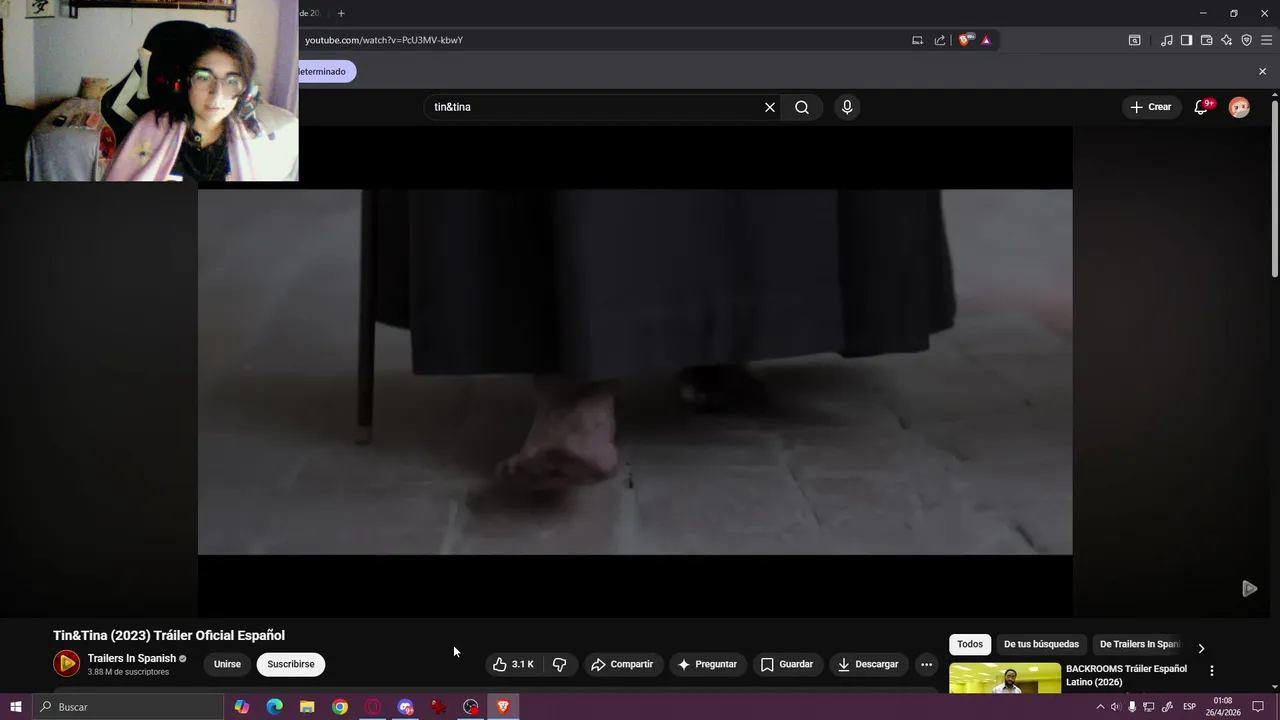The image size is (1280, 720).
Task: Open File Explorer from the taskbar
Action: [307, 707]
